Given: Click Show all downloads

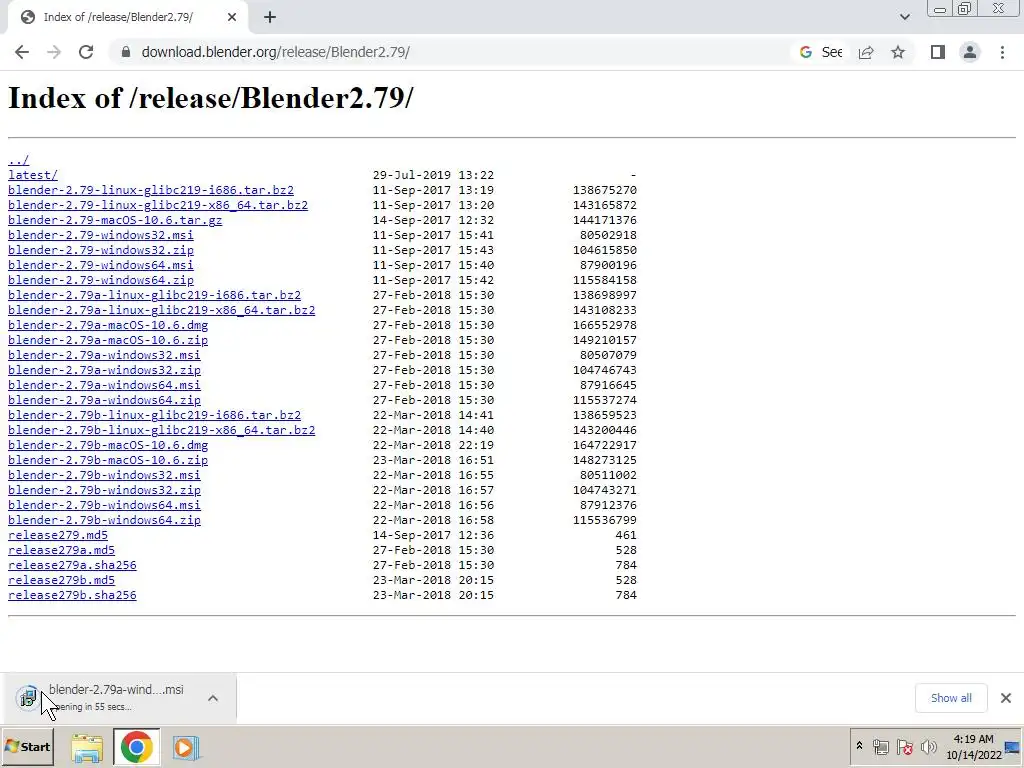Looking at the screenshot, I should 951,698.
